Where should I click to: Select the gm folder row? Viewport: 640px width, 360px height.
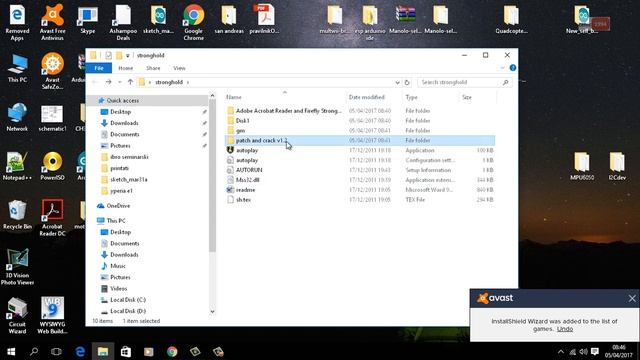click(360, 131)
